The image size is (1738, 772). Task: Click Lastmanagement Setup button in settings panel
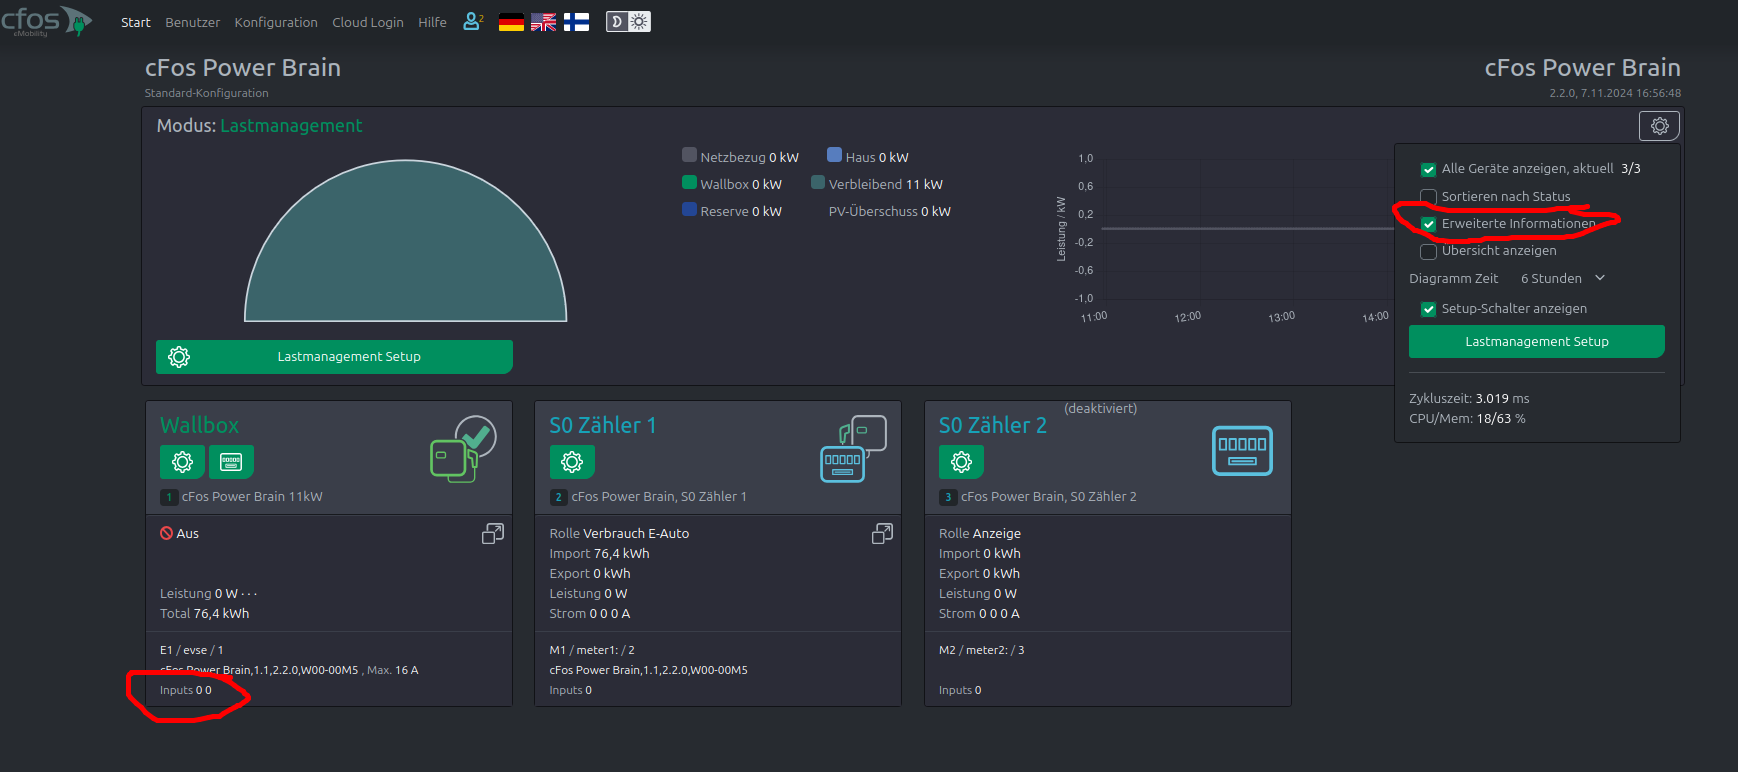[x=1537, y=341]
